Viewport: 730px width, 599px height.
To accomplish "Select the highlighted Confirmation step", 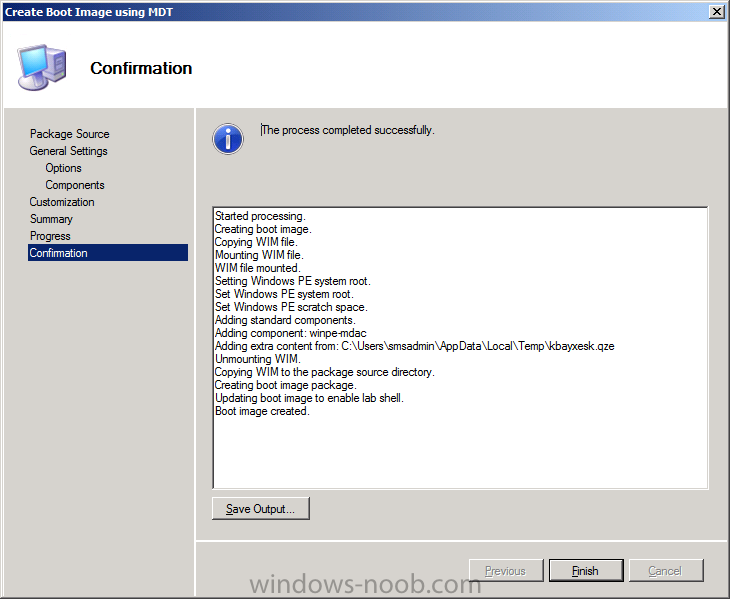I will (108, 253).
